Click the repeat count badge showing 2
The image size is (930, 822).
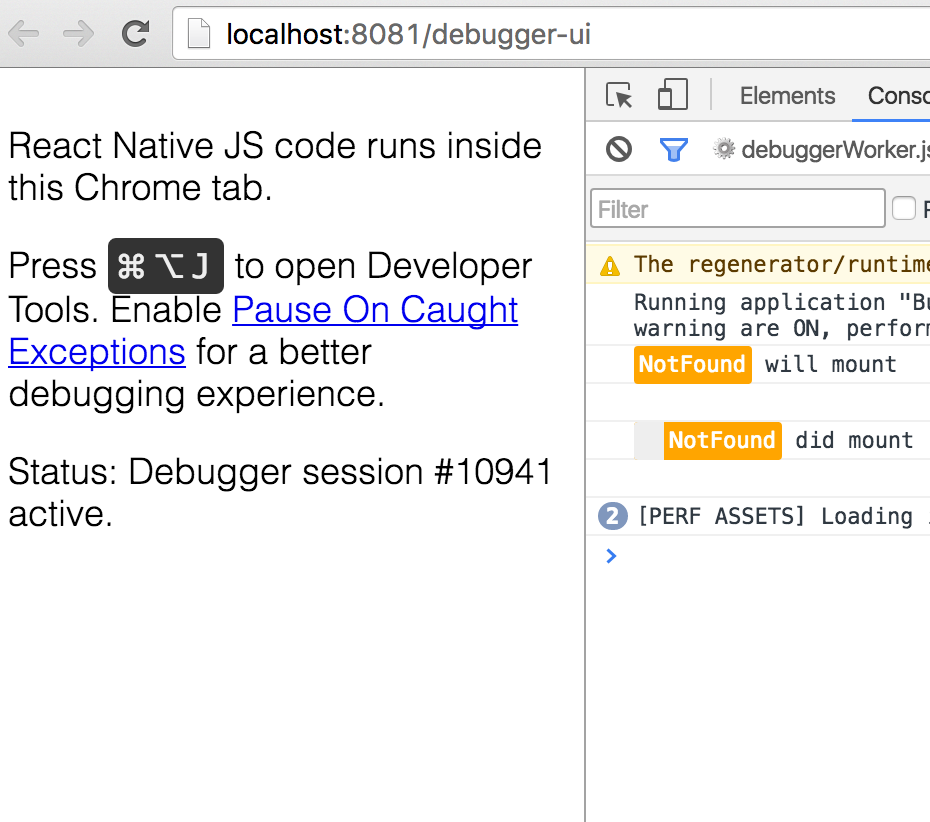(613, 516)
